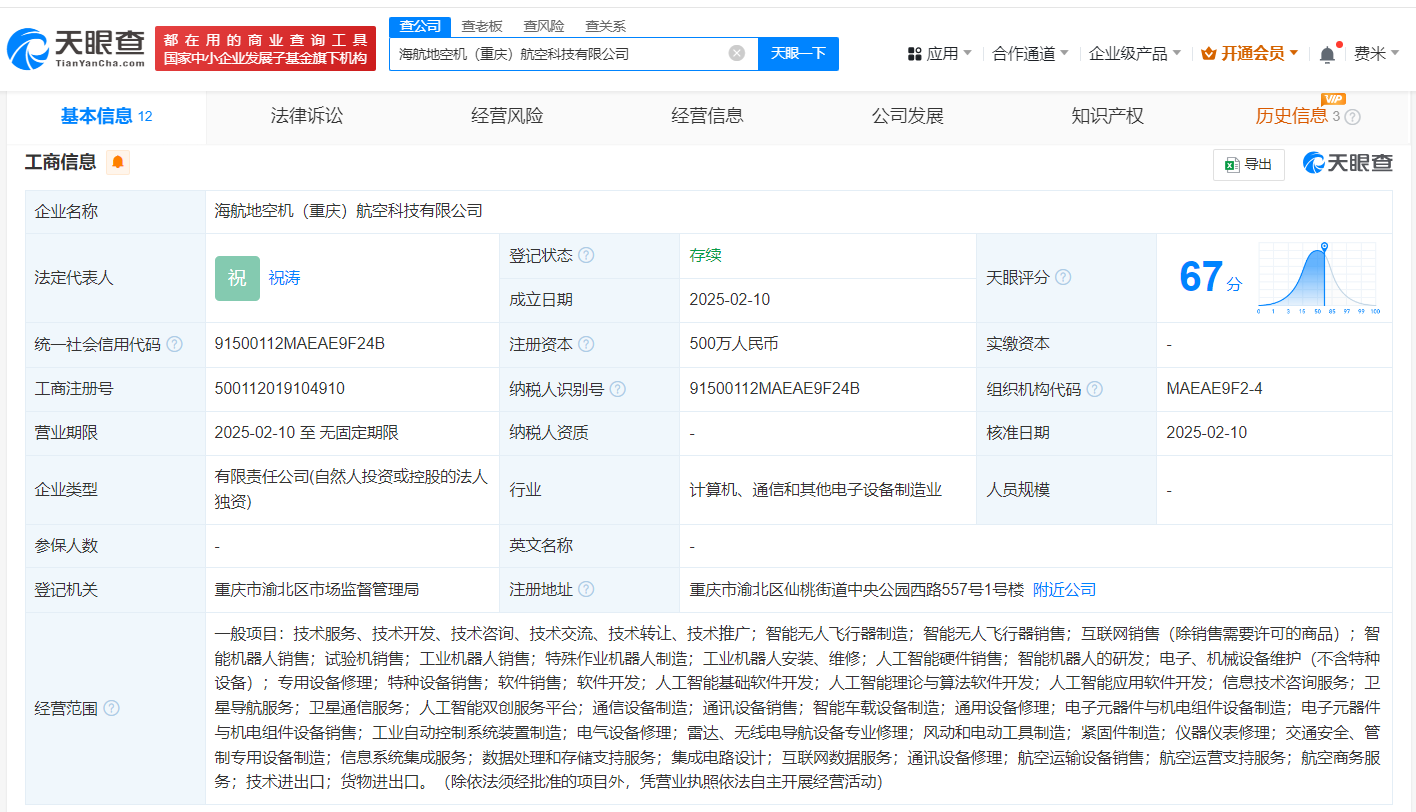Click the company name 海航地空机 cell value

[348, 211]
